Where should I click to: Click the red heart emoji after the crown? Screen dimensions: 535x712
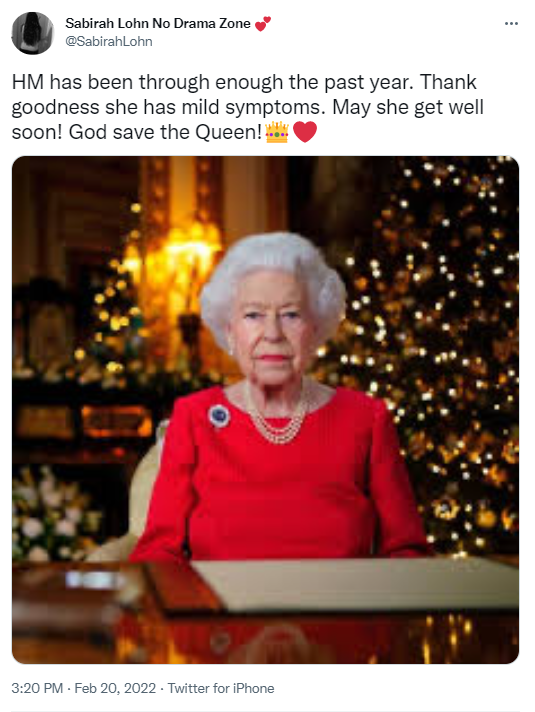pos(305,132)
